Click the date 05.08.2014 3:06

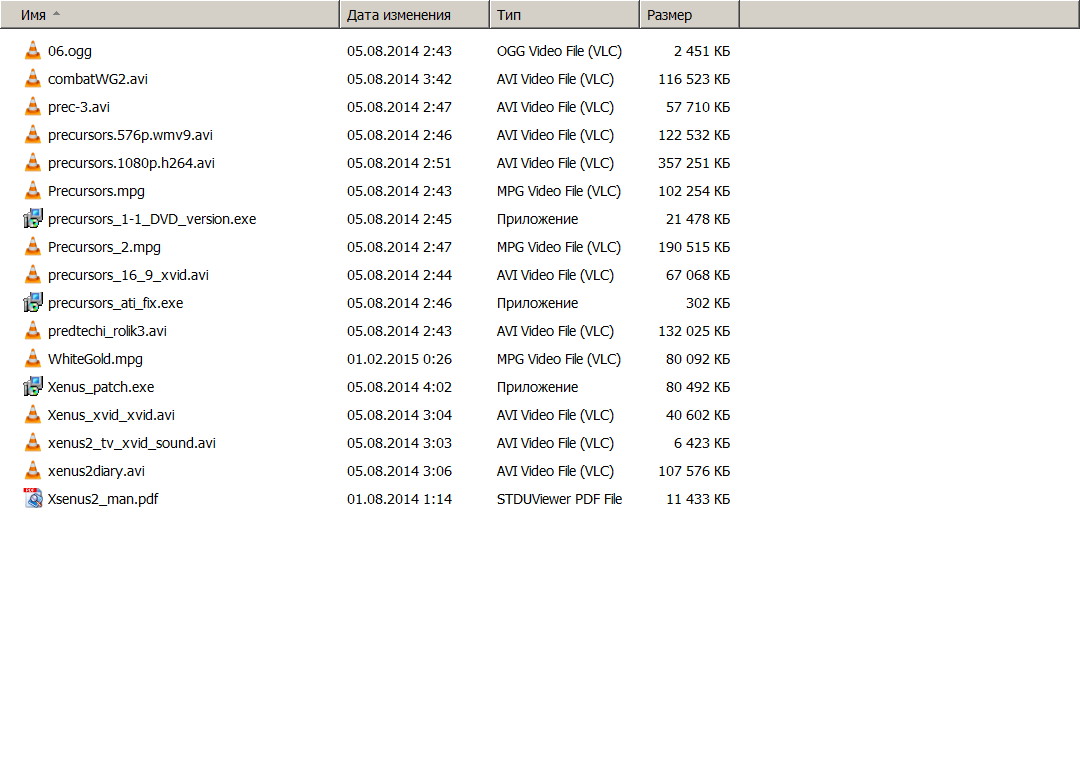click(x=399, y=471)
